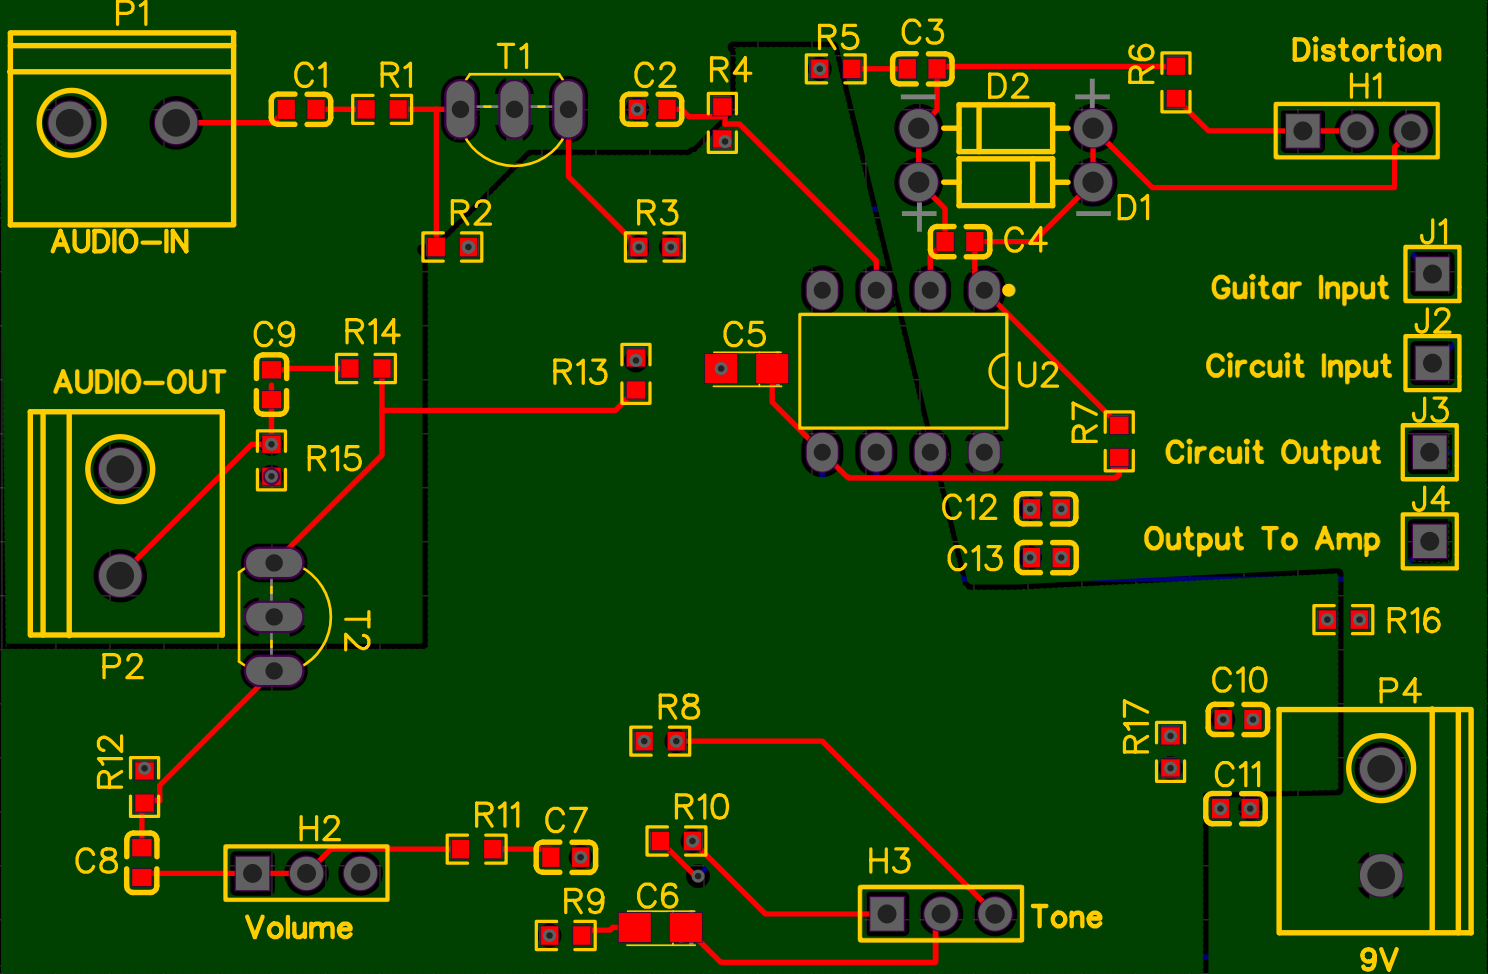
Task: Select resistor R15 footprint
Action: 271,460
